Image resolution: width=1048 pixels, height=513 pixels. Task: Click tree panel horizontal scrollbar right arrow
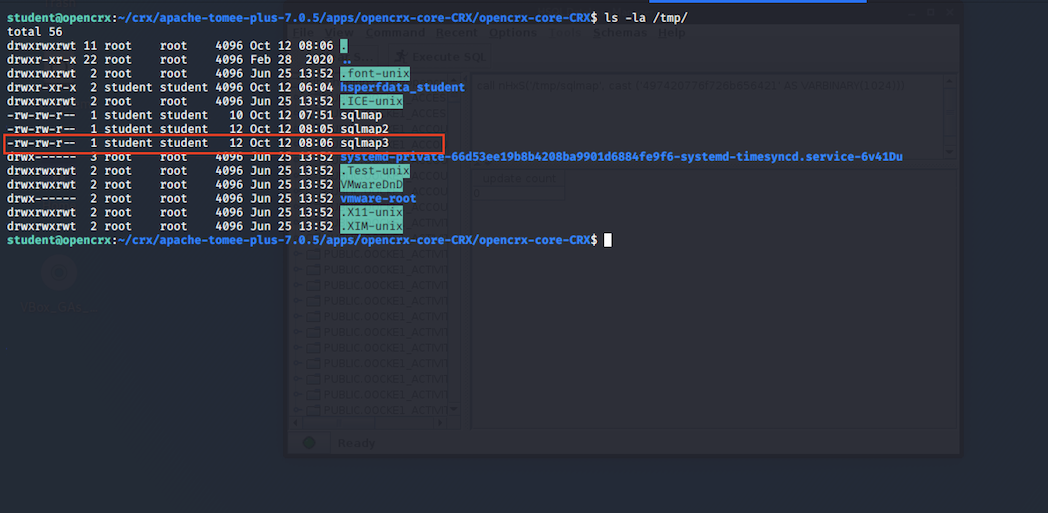pos(442,422)
